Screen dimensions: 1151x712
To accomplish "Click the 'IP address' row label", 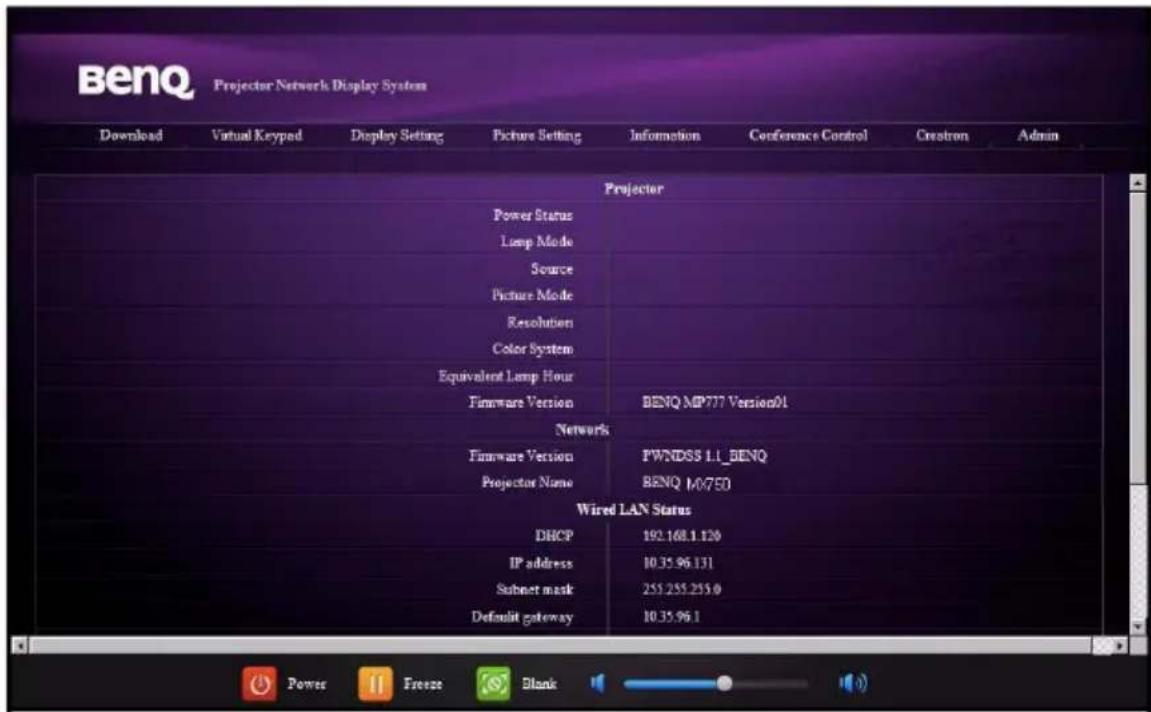I will tap(541, 563).
